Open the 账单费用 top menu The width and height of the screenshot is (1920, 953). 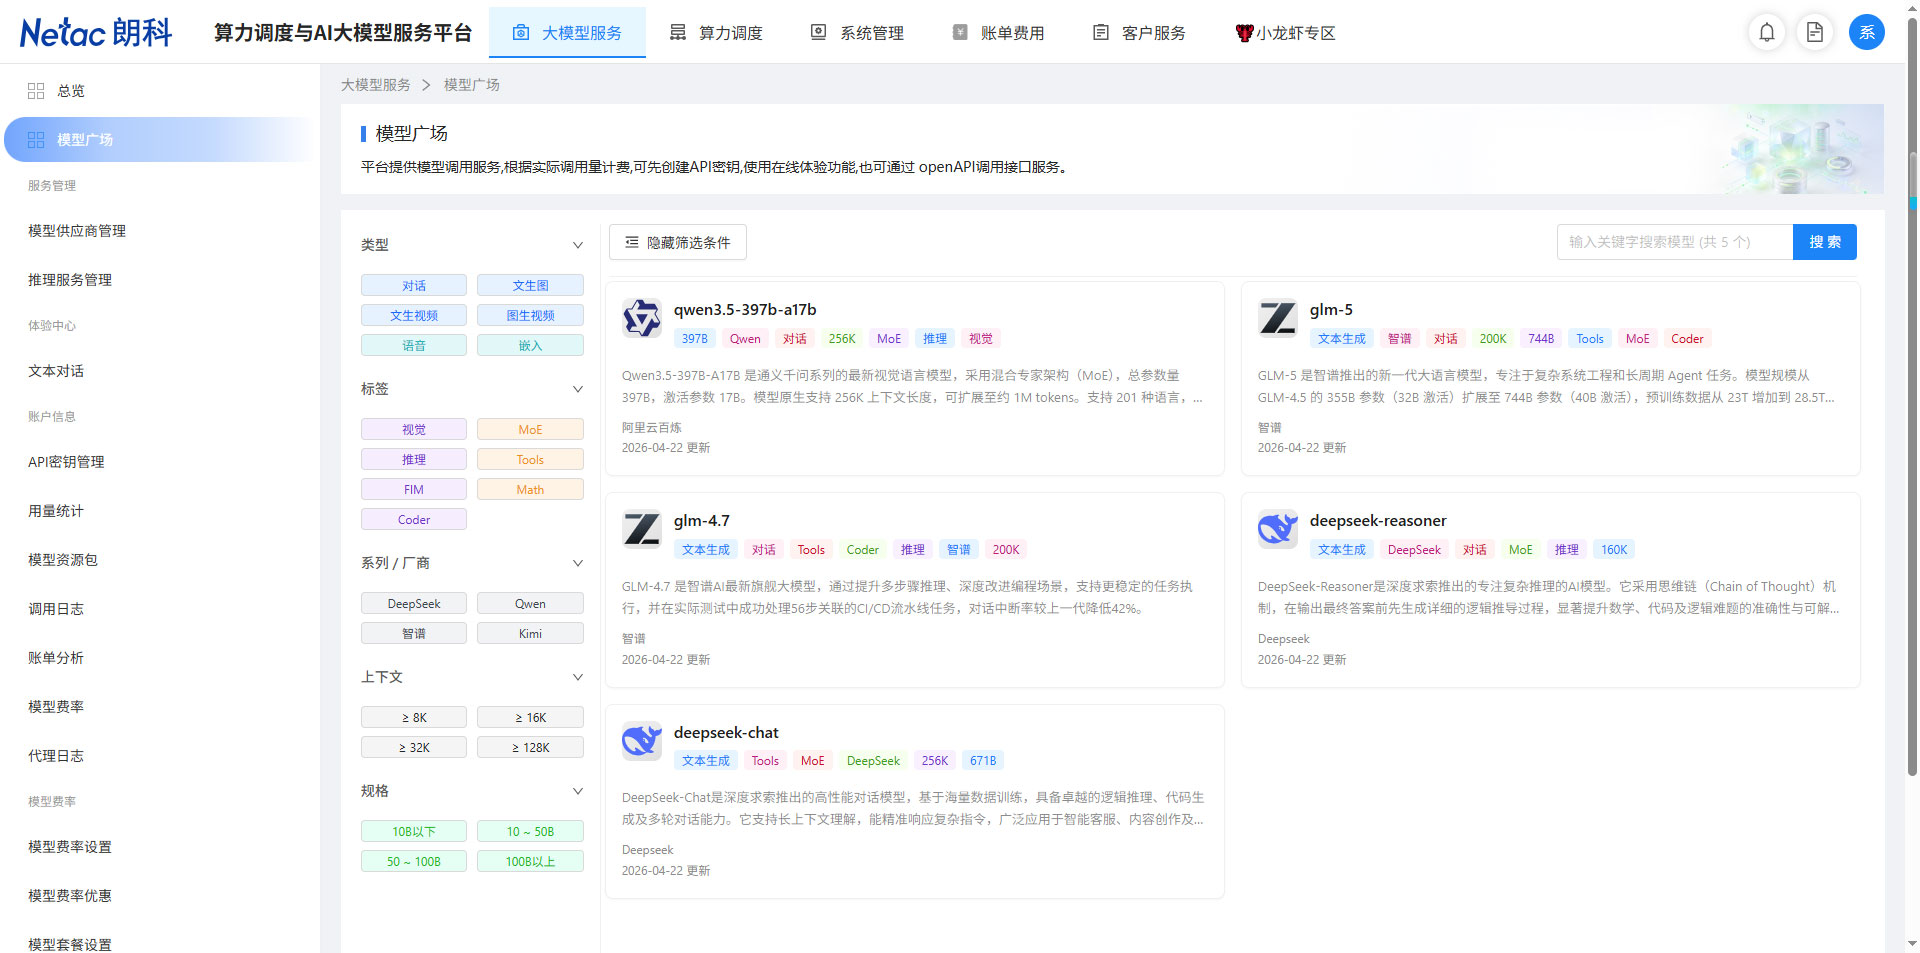998,33
